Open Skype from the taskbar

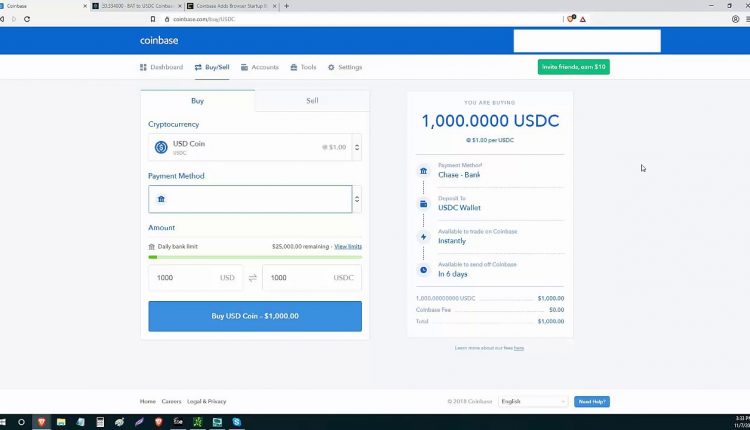tap(237, 422)
